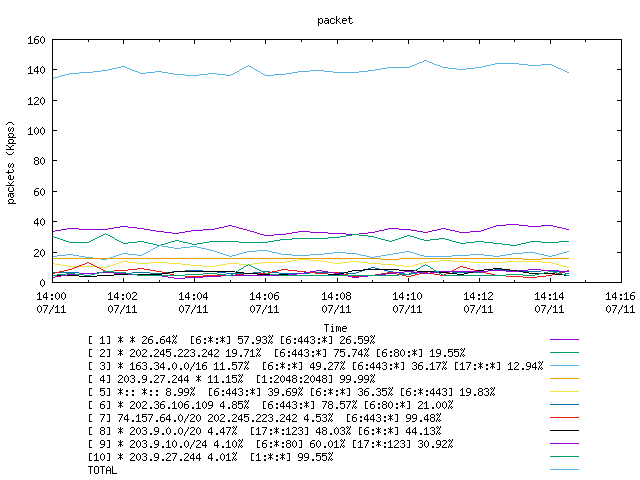Click legend entry [ 9] 203.9.10.0/24 4.10%
This screenshot has height=480, width=640.
[270, 444]
